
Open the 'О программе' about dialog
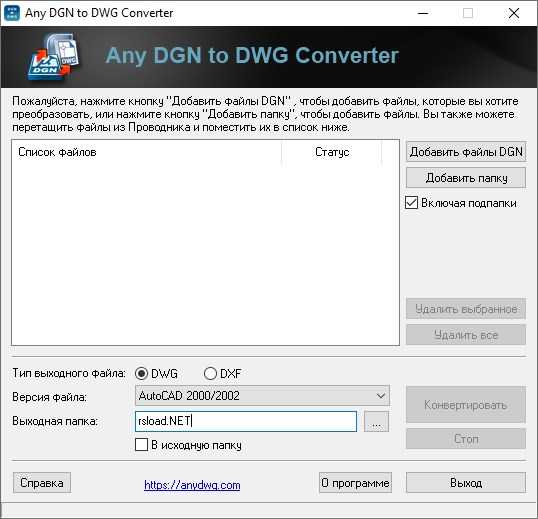[x=355, y=483]
